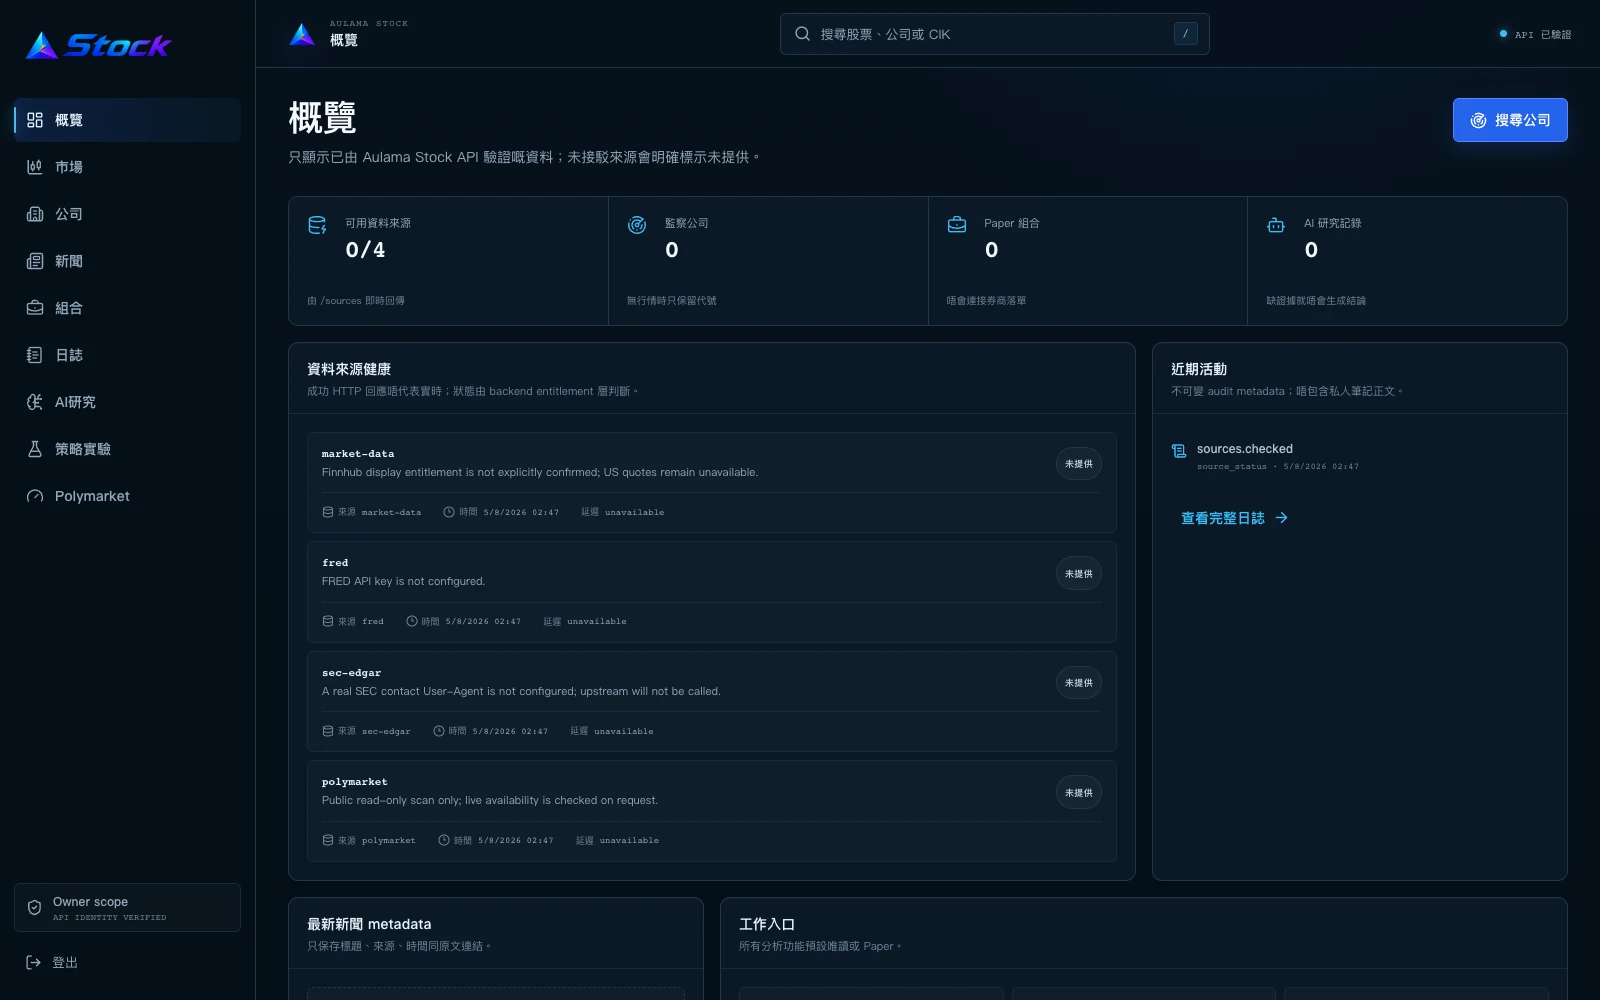
Task: Open the 概覽 overview sidebar item
Action: pos(127,120)
